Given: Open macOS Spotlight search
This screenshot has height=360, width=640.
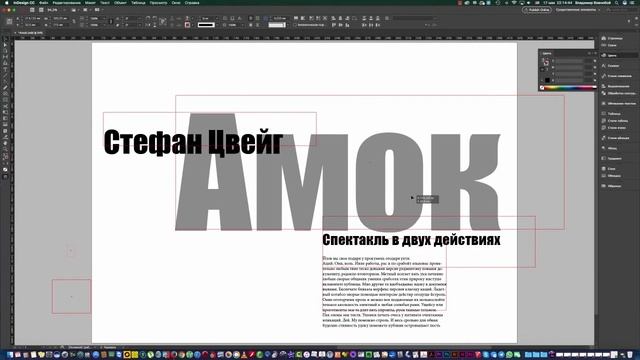Looking at the screenshot, I should pyautogui.click(x=617, y=3).
